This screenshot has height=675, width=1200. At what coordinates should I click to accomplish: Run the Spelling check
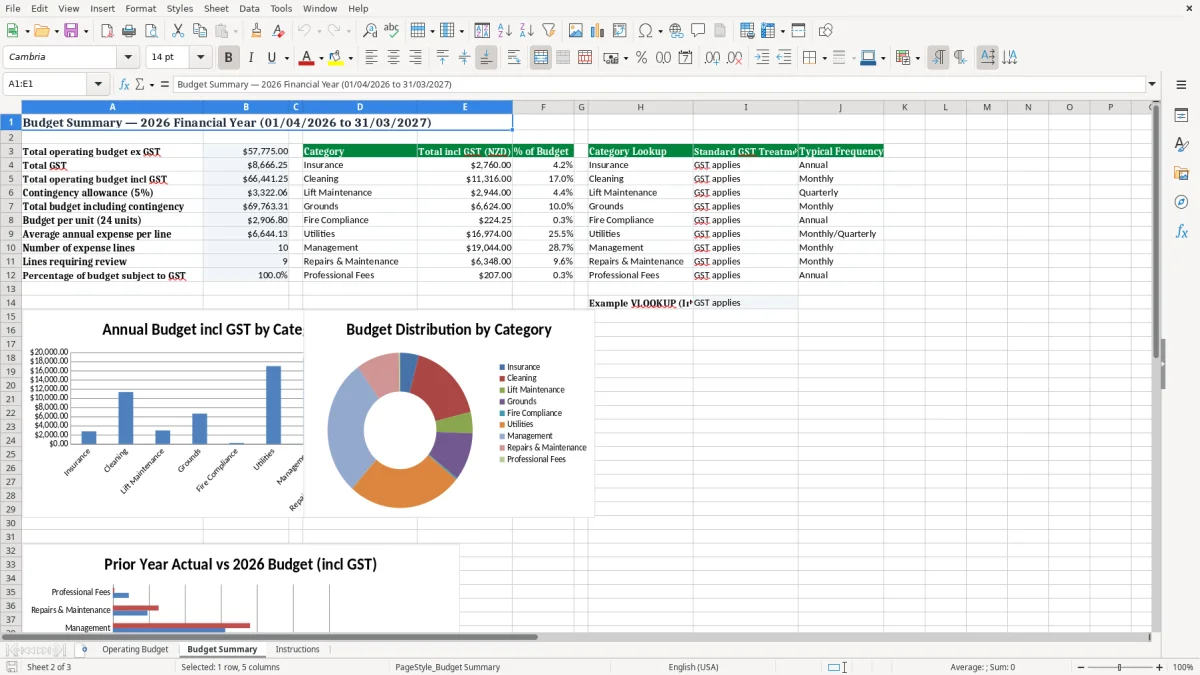click(391, 31)
